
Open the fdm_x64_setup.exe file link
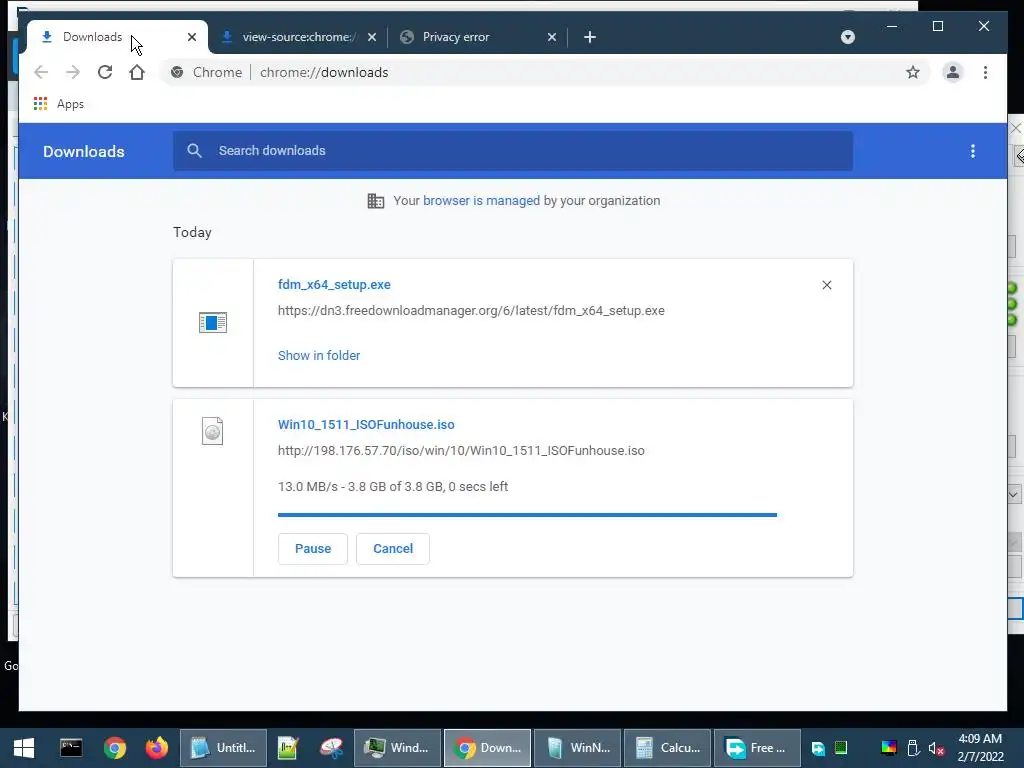[x=334, y=285]
